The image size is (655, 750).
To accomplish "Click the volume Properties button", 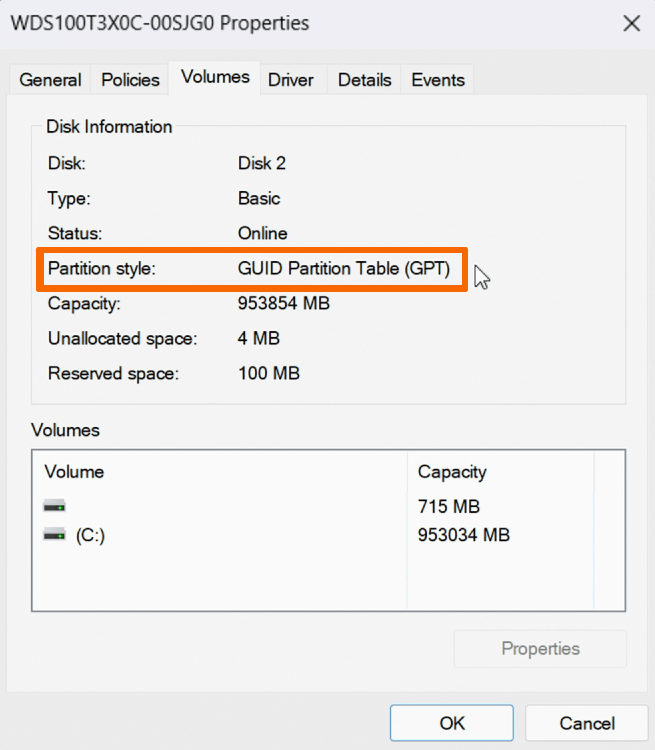I will [x=540, y=649].
